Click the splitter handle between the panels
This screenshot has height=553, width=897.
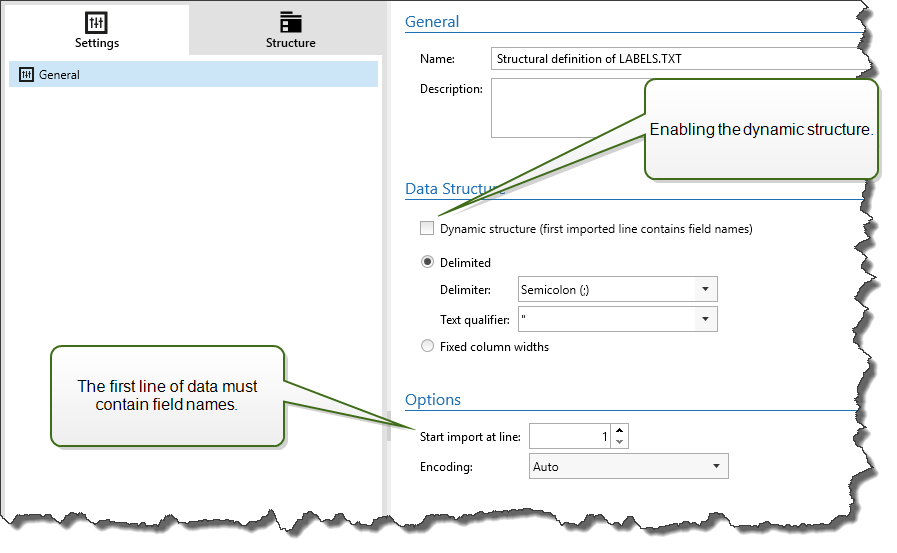(387, 425)
